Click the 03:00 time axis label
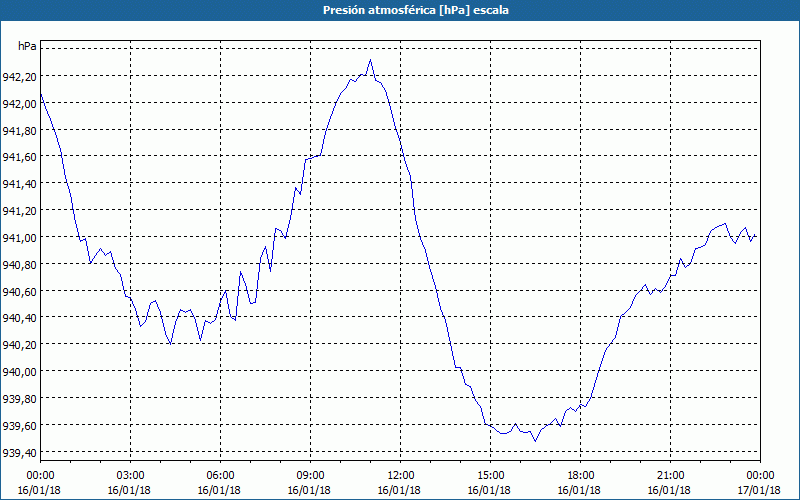The width and height of the screenshot is (800, 500). coord(130,475)
